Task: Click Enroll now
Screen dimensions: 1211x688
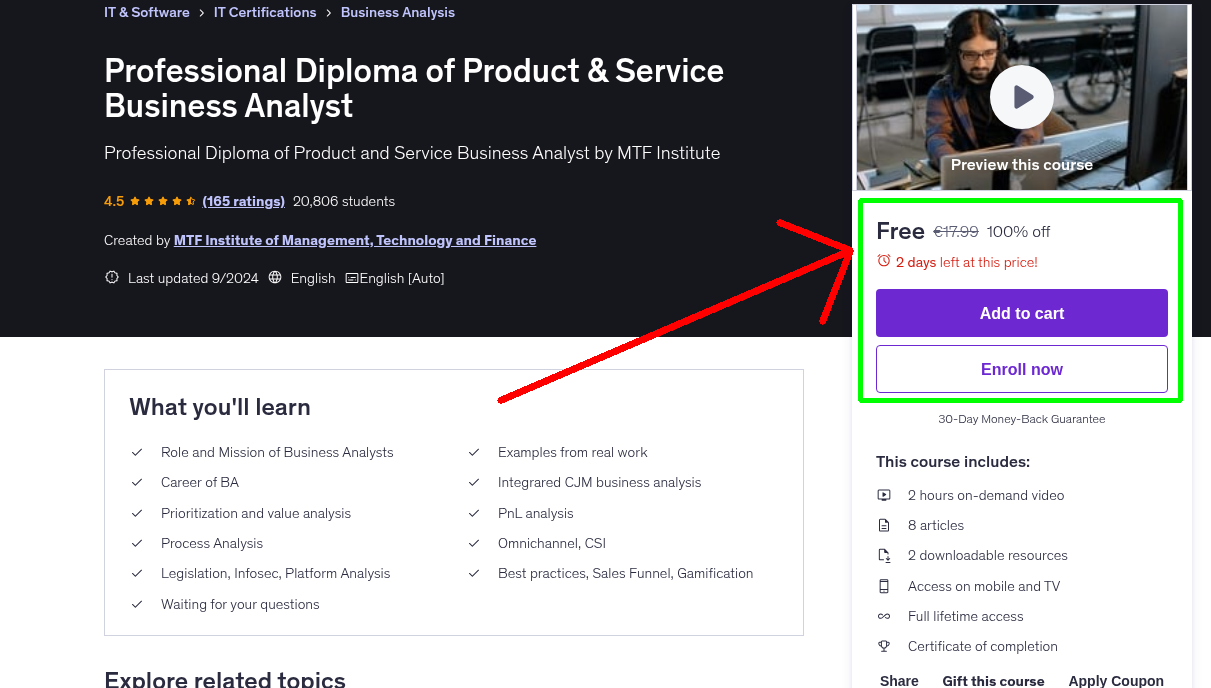Action: tap(1021, 368)
